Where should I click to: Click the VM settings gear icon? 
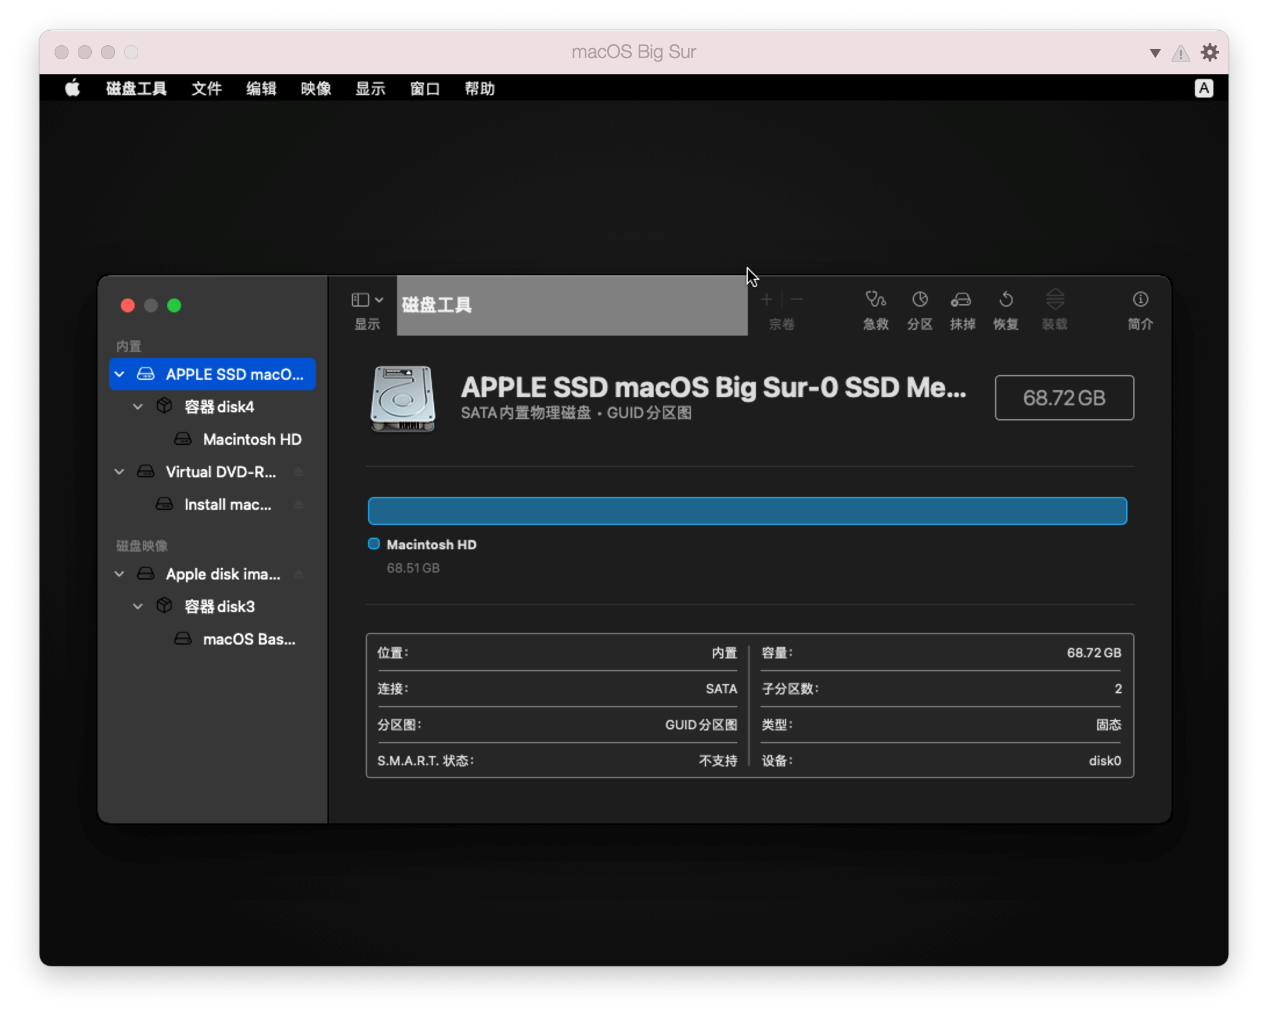click(x=1210, y=52)
